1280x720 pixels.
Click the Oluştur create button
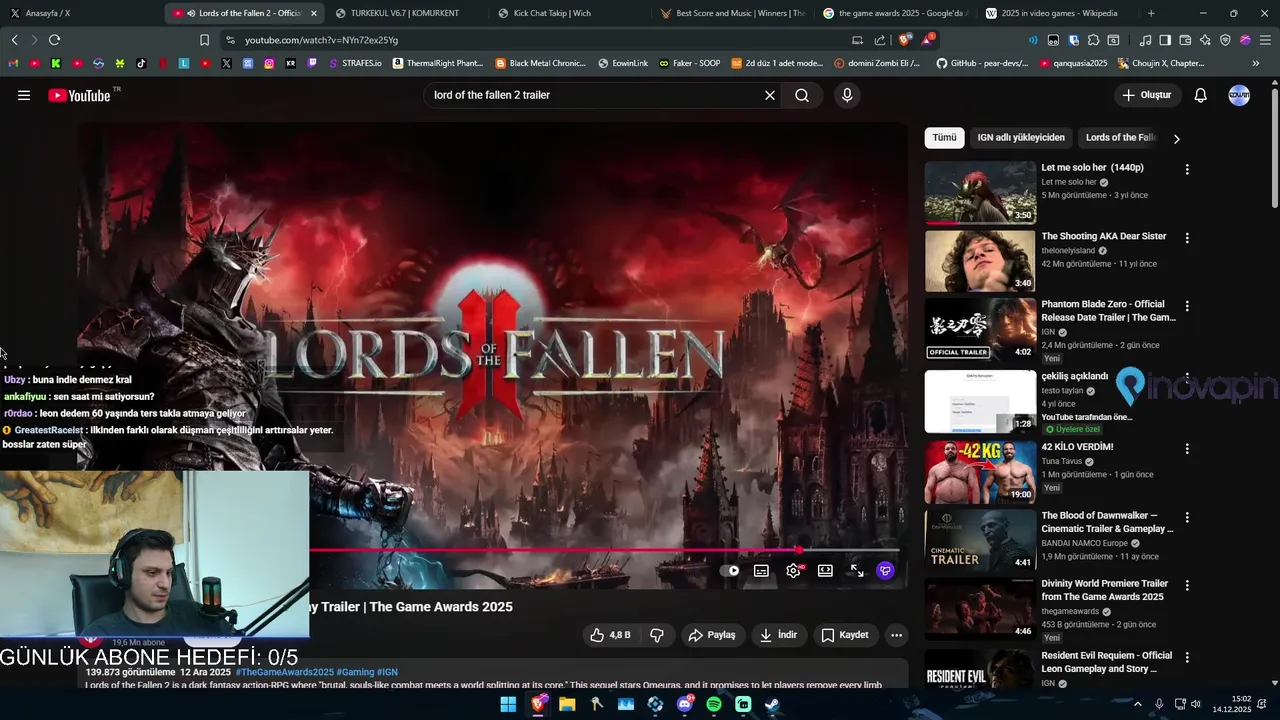[x=1146, y=95]
